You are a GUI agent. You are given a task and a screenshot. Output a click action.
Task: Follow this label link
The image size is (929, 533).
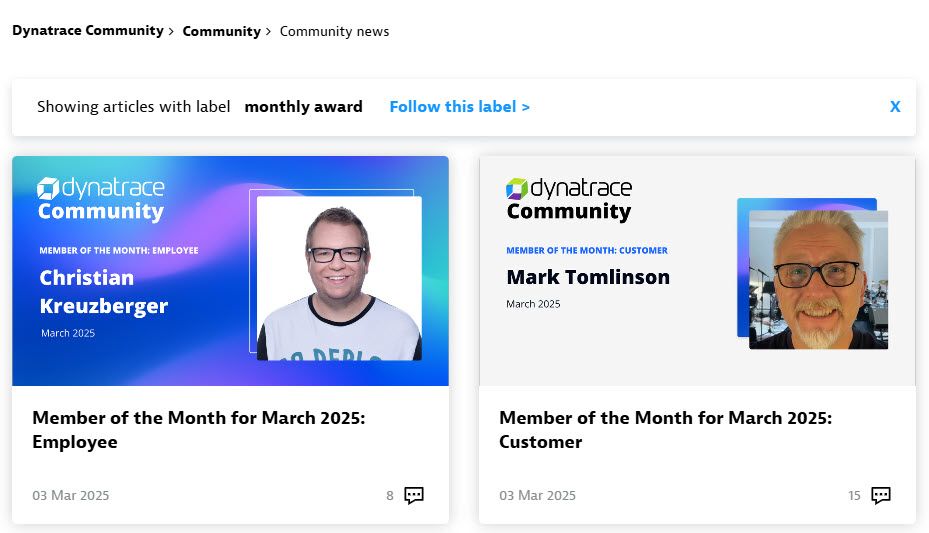coord(459,107)
